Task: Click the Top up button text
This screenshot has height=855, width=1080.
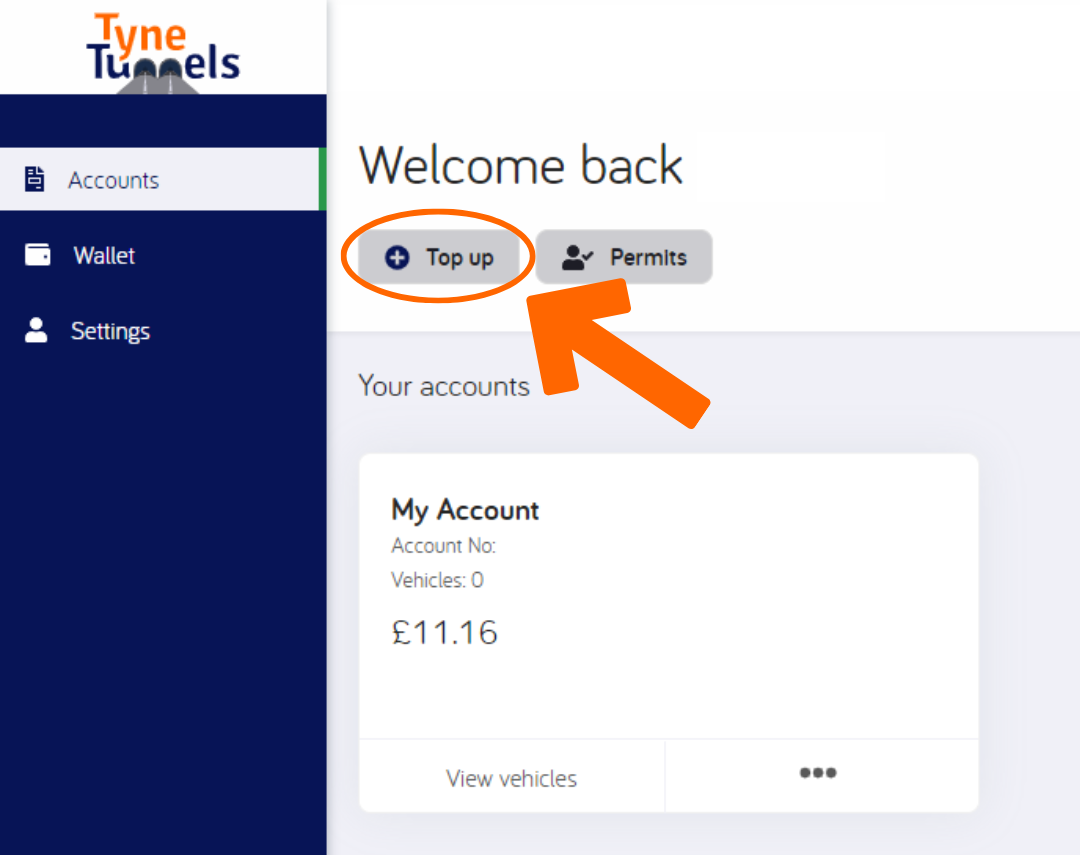Action: pyautogui.click(x=460, y=258)
